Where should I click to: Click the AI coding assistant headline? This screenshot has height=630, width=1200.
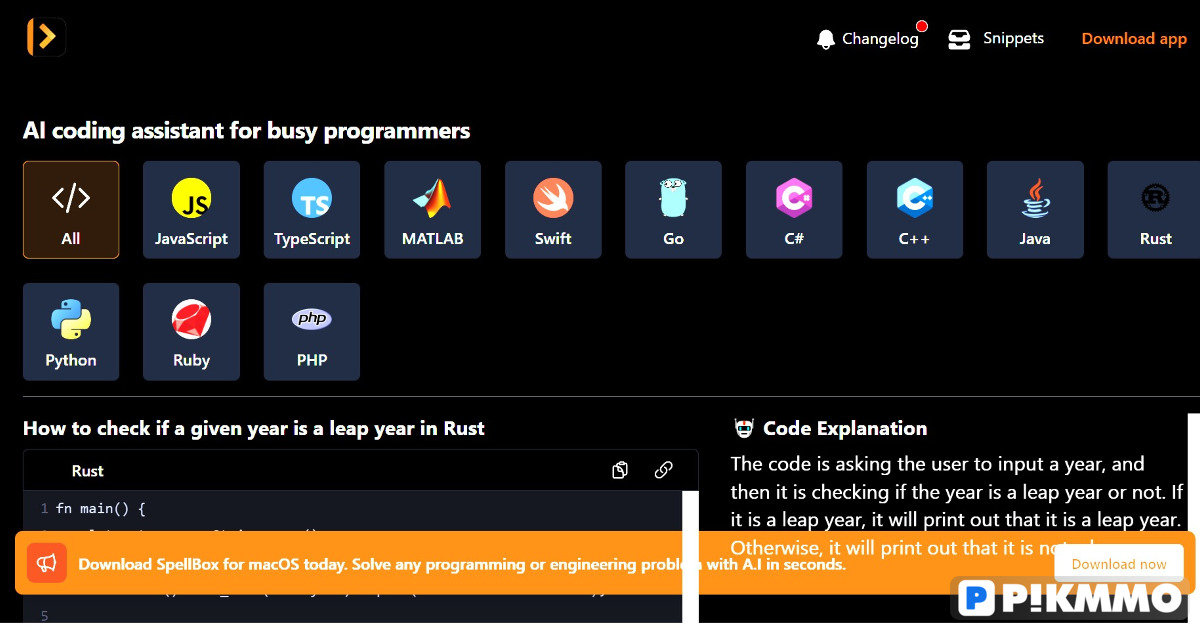tap(246, 131)
